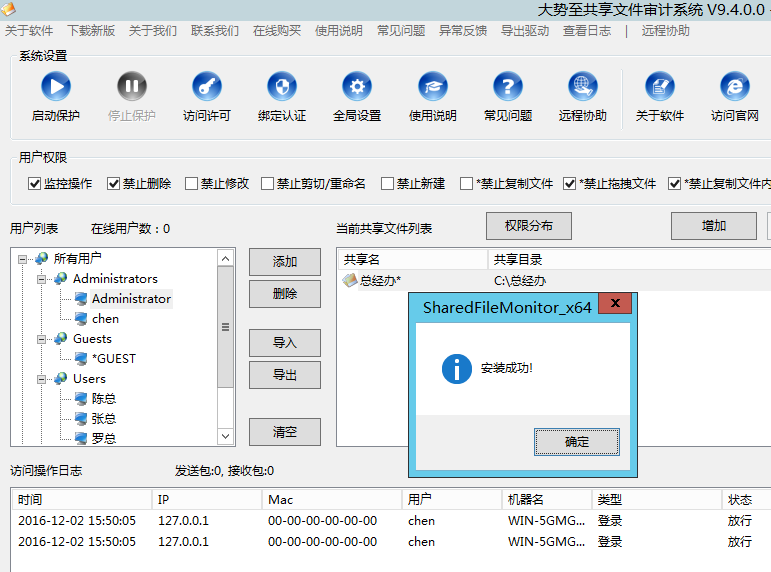Screen dimensions: 771x572
Task: Click the 权限分布 button
Action: pos(528,225)
